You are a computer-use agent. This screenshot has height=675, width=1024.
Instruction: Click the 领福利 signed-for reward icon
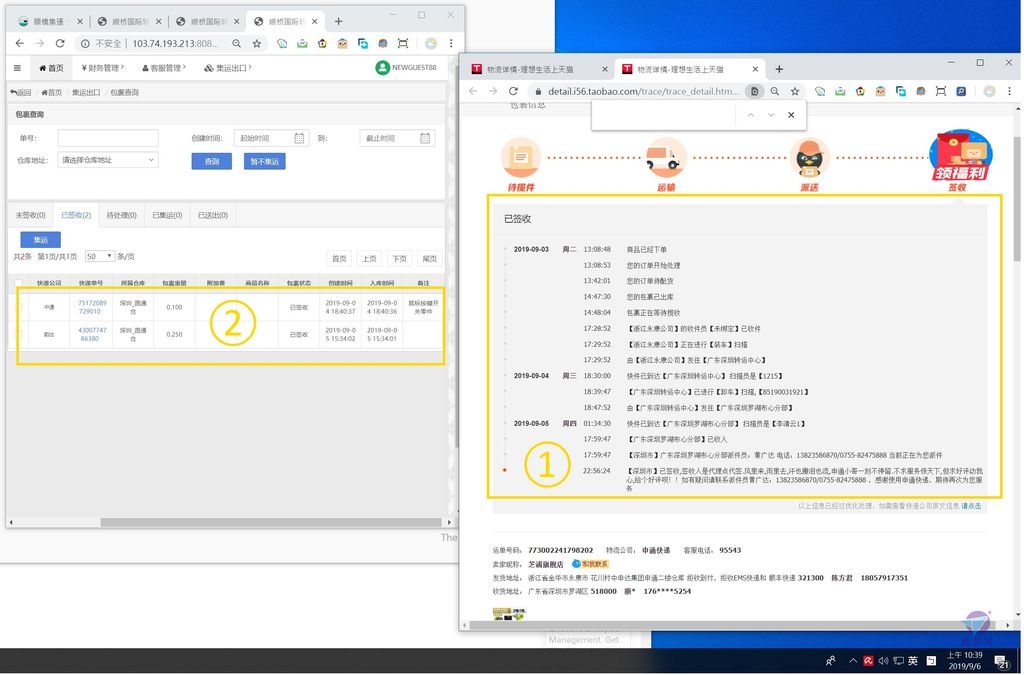959,155
